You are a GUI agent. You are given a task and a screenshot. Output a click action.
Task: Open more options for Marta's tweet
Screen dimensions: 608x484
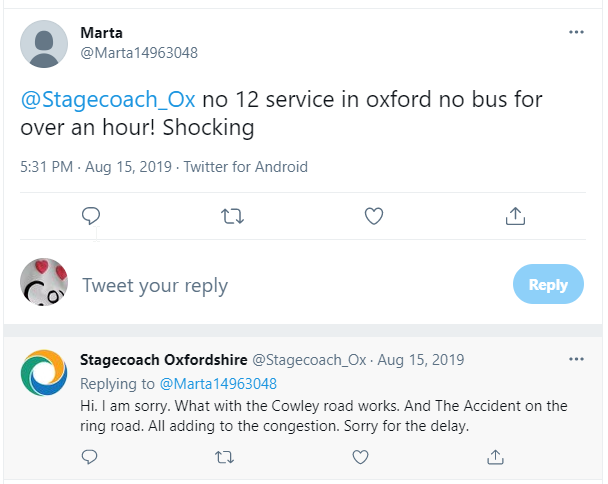576,32
